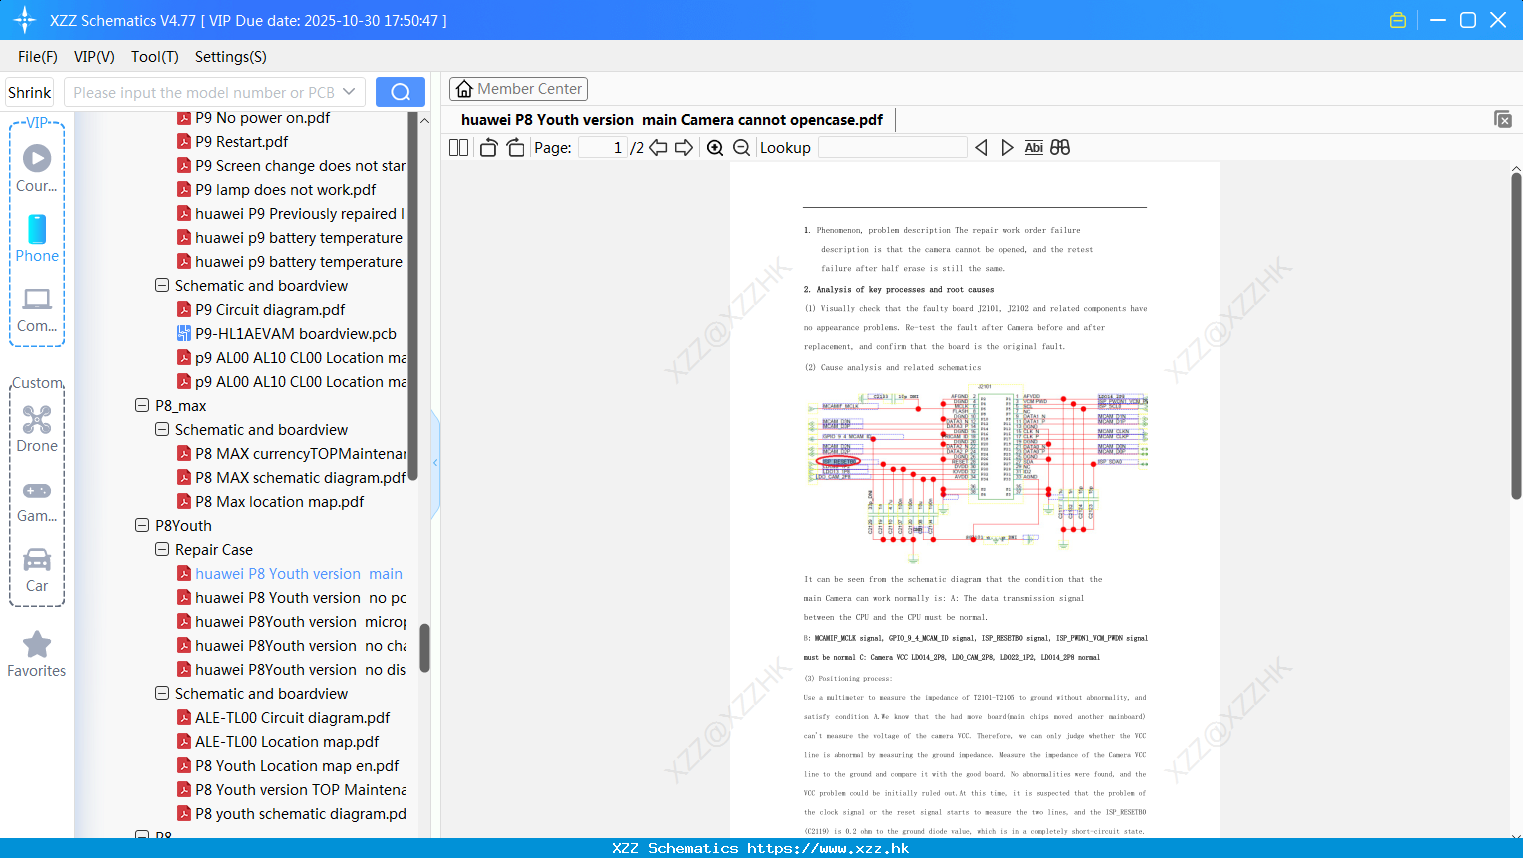
Task: Rotate the page clockwise
Action: 515,148
